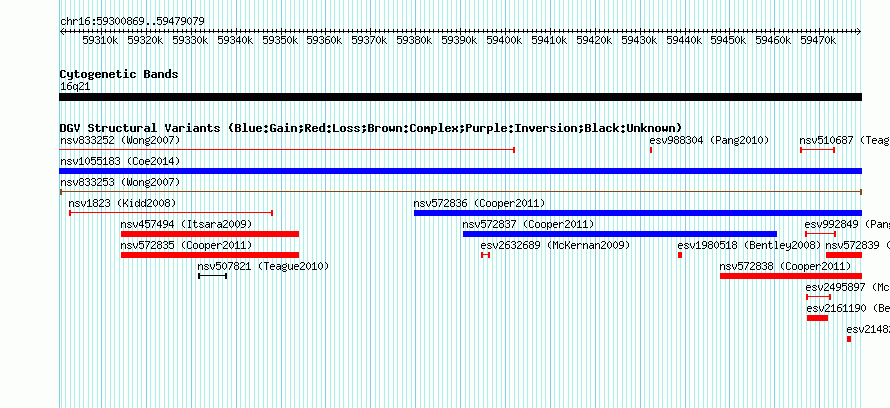Select the small esv1980518 red marker

pyautogui.click(x=680, y=255)
